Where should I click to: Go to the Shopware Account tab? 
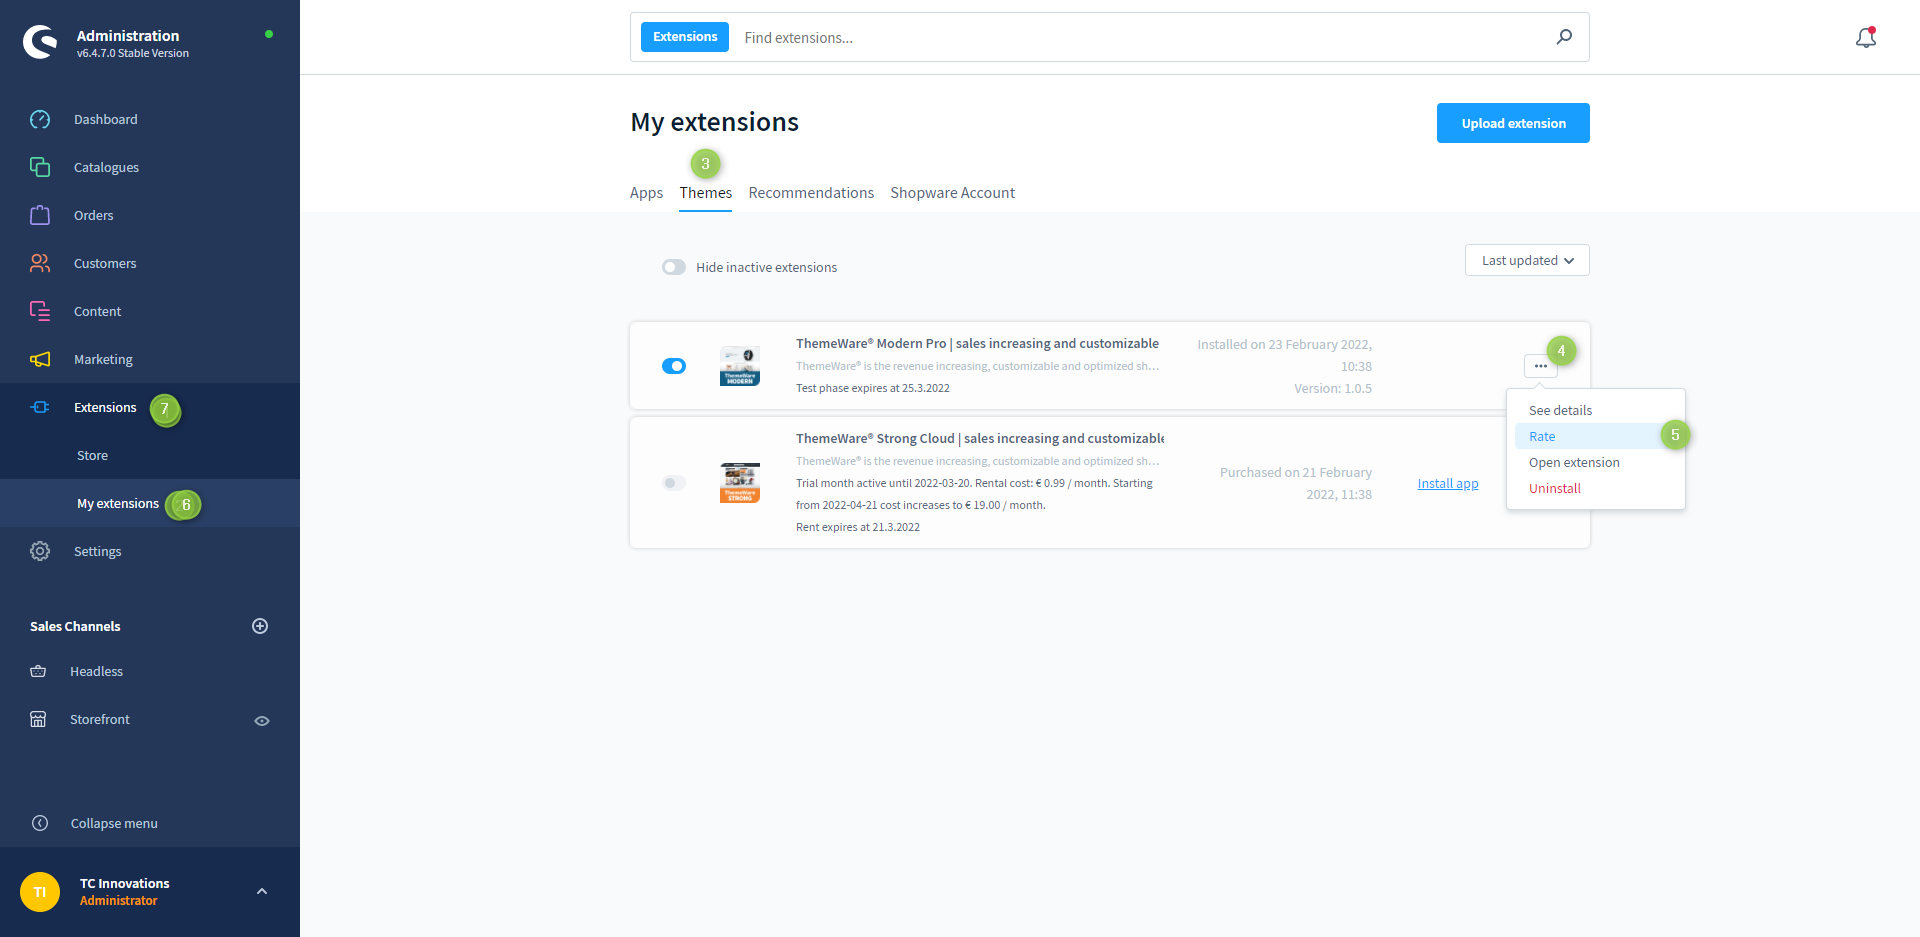click(953, 193)
